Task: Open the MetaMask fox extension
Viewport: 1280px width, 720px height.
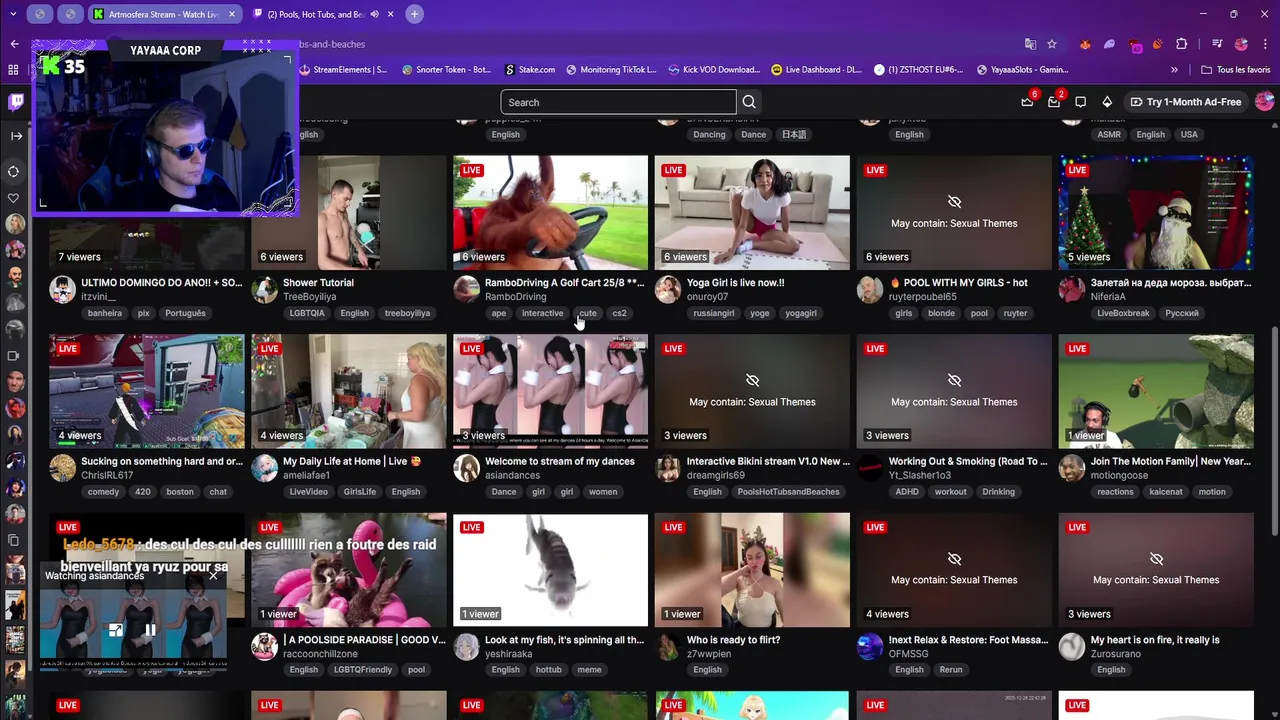Action: [1085, 44]
